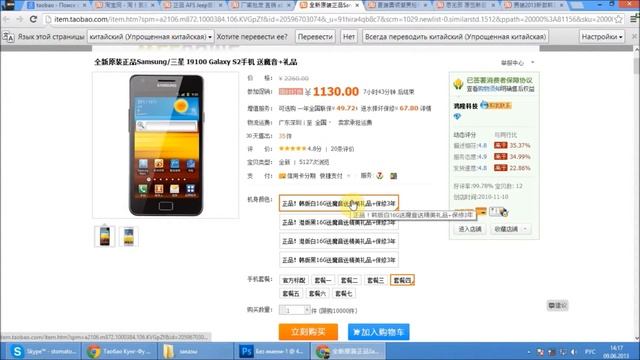Choose package 套餐一

point(323,280)
